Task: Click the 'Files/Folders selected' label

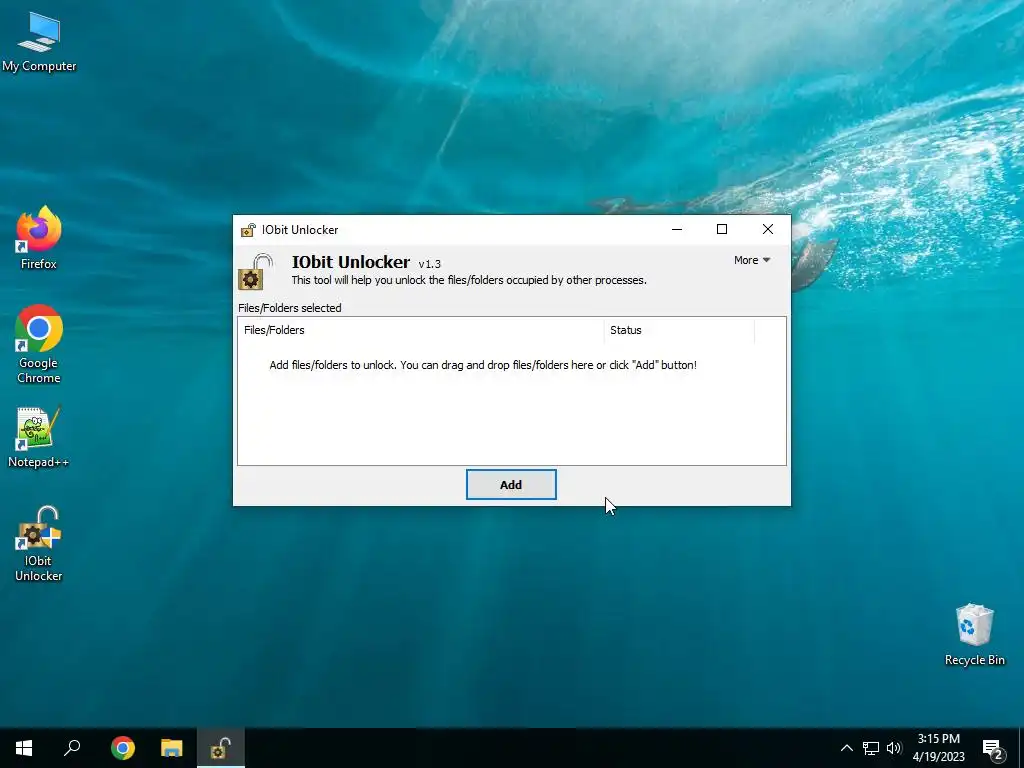Action: click(290, 308)
